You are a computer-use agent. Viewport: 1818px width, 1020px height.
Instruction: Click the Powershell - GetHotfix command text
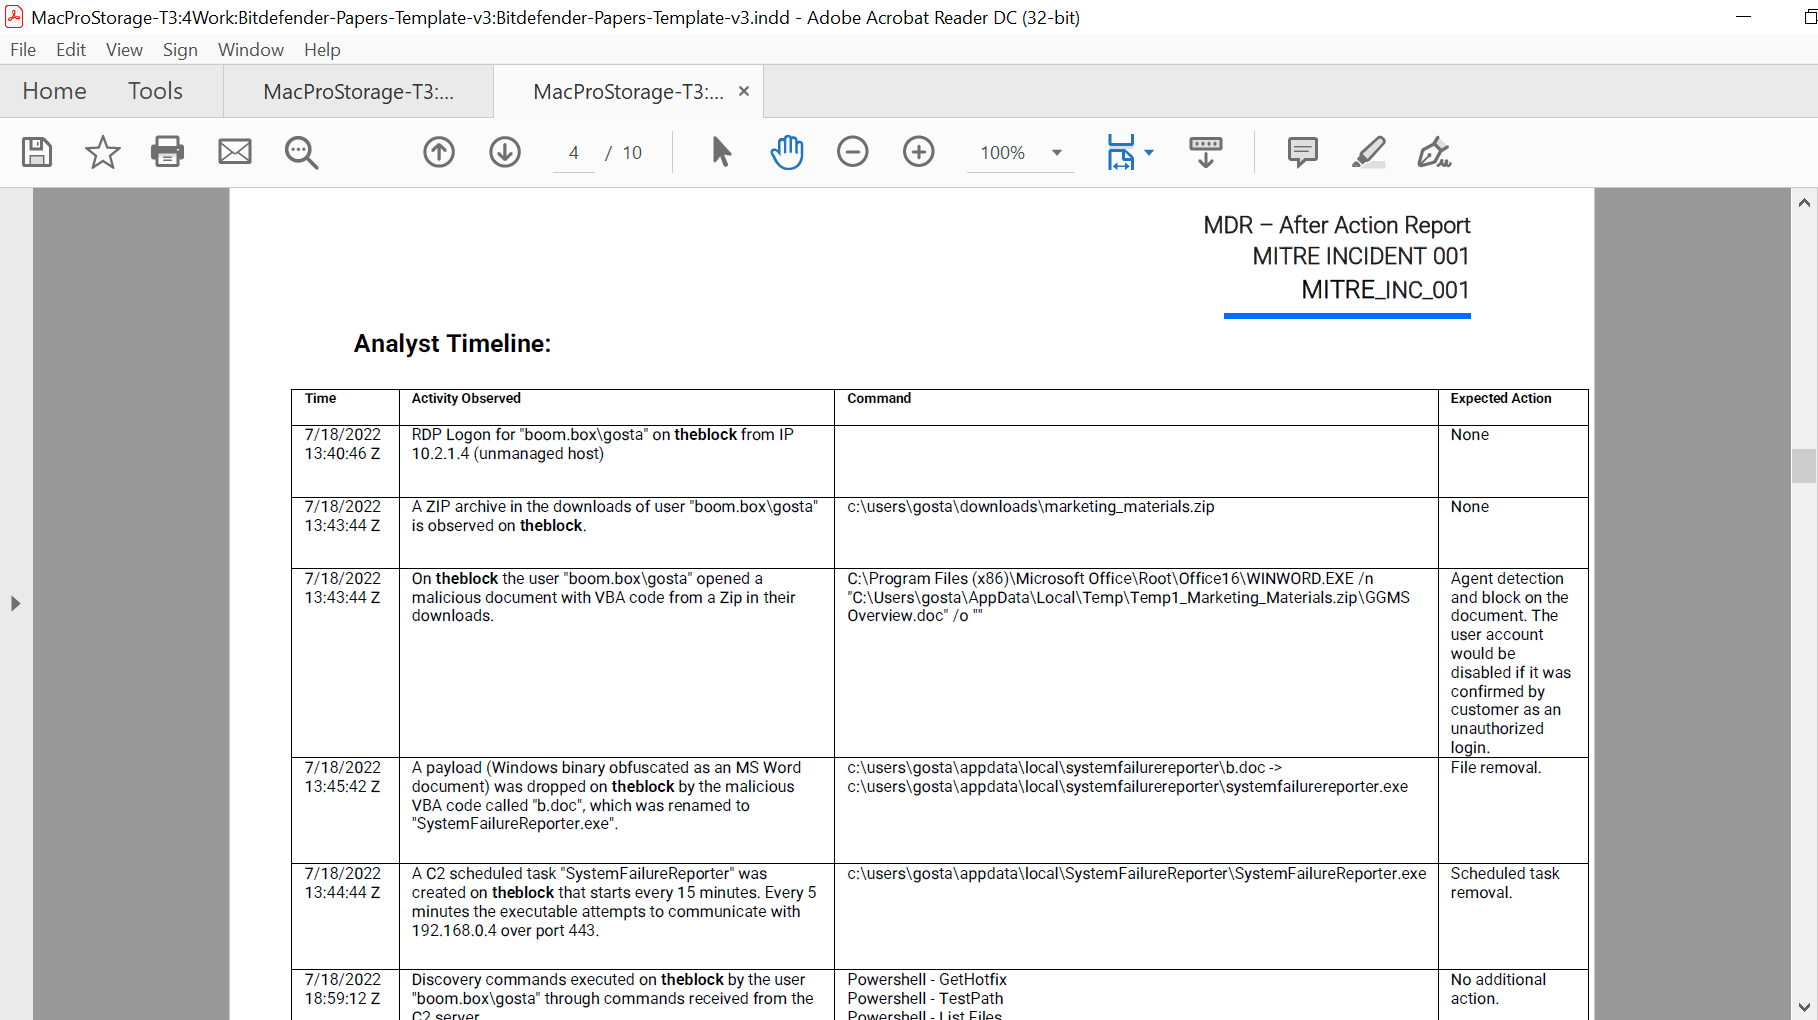(927, 980)
